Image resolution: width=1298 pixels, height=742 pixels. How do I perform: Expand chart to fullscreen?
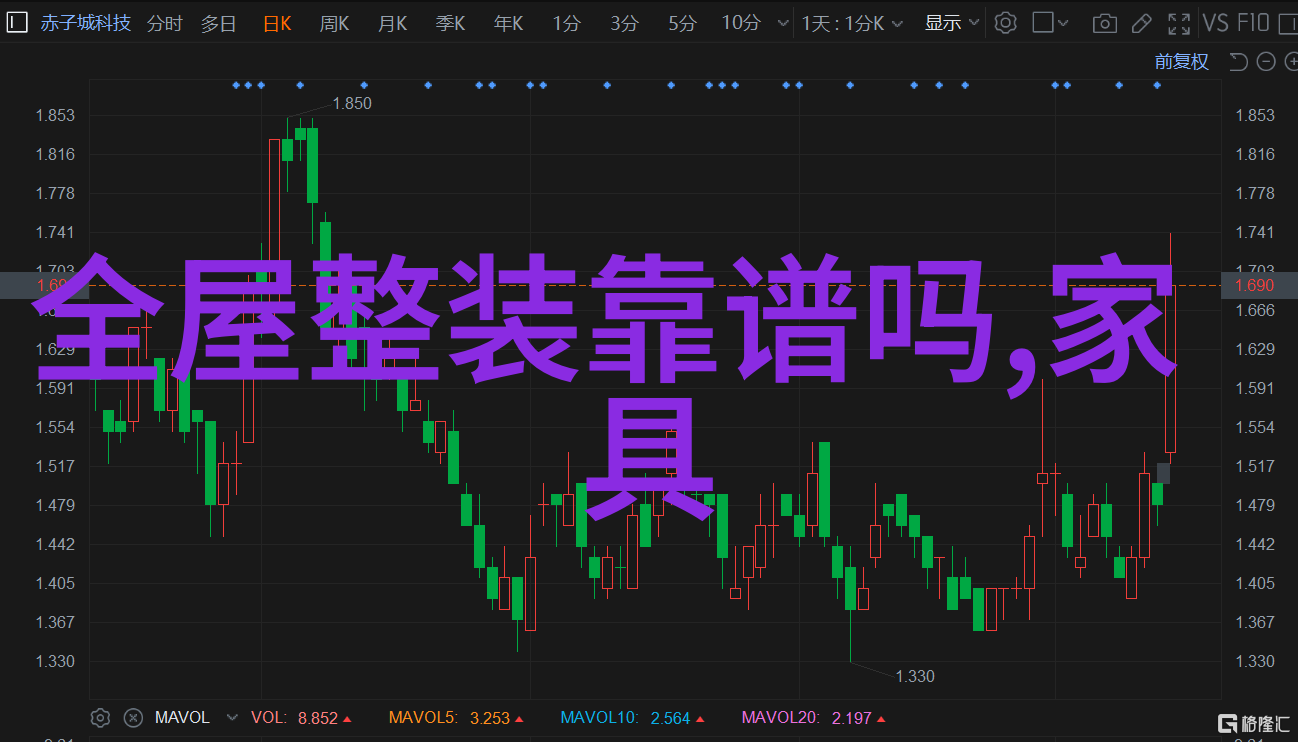(x=1180, y=22)
